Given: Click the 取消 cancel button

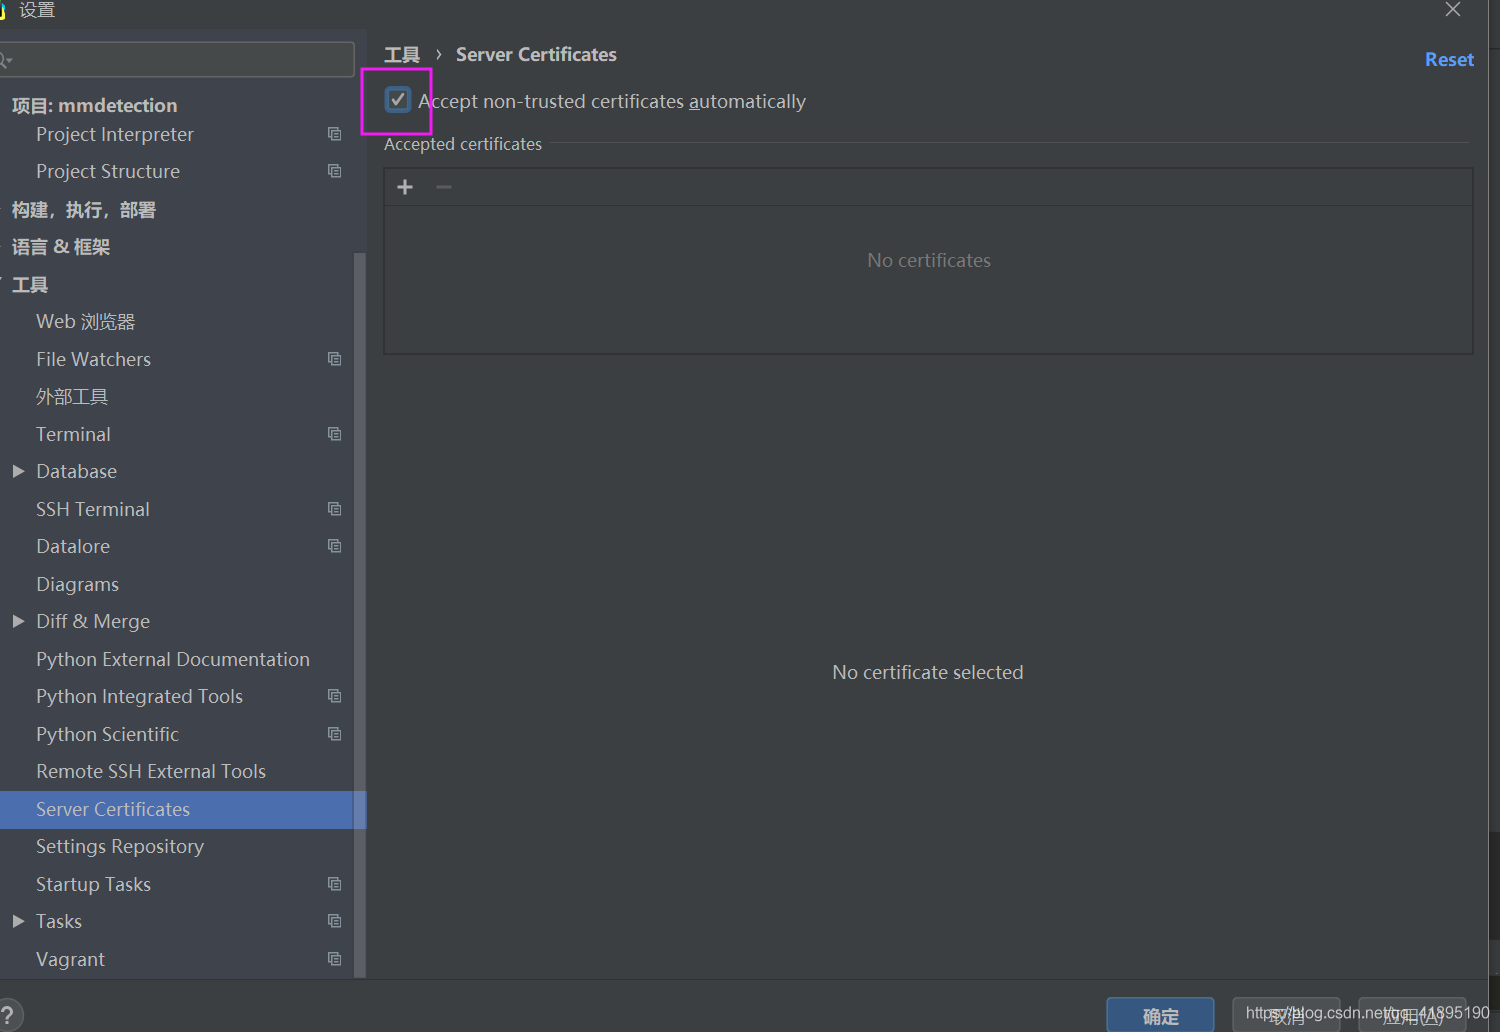Looking at the screenshot, I should [x=1286, y=1015].
